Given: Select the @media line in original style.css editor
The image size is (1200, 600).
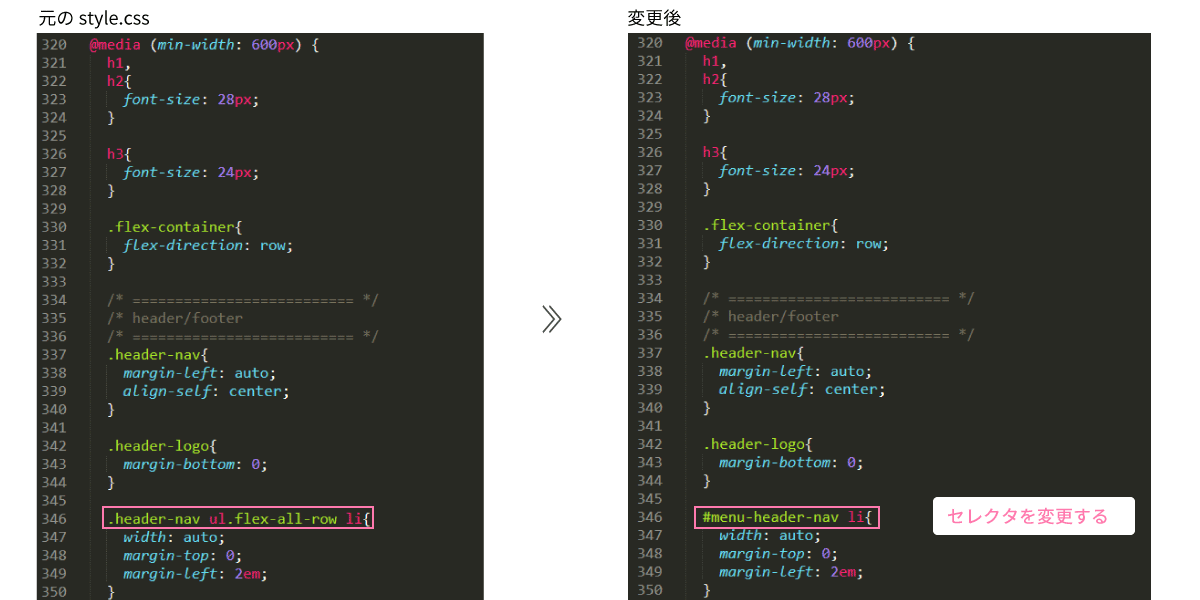Looking at the screenshot, I should pos(204,44).
